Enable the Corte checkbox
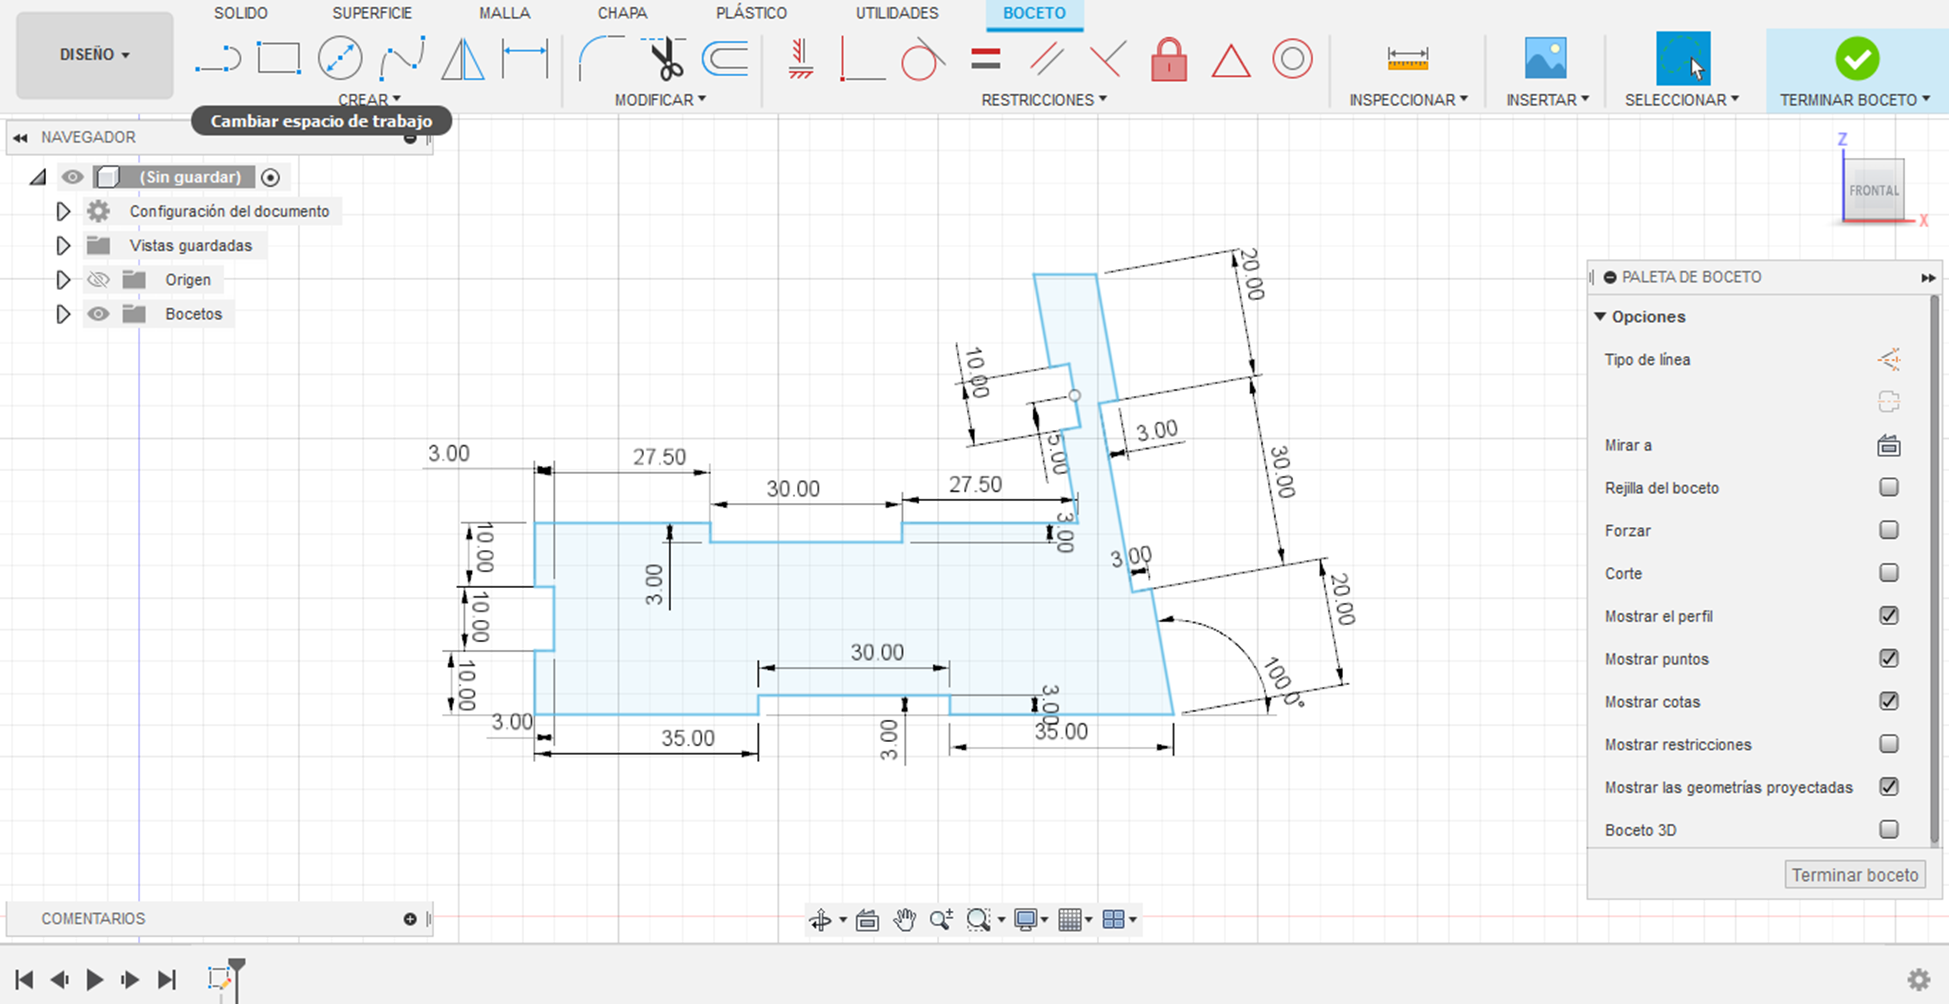Viewport: 1949px width, 1004px height. point(1888,573)
